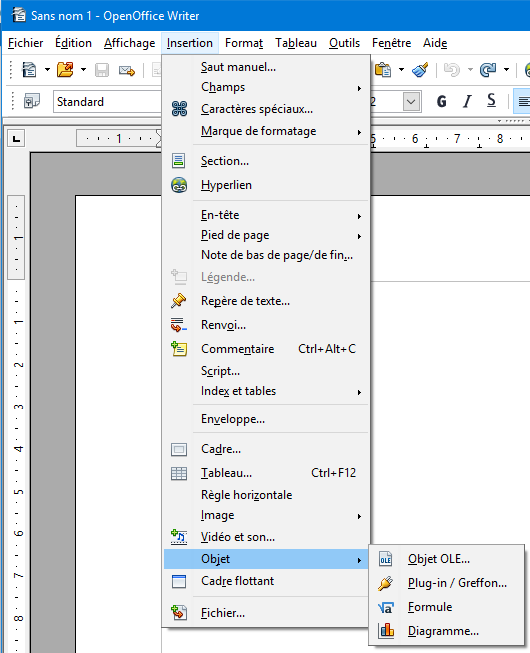
Task: Click the Open folder toolbar icon
Action: pyautogui.click(x=65, y=70)
